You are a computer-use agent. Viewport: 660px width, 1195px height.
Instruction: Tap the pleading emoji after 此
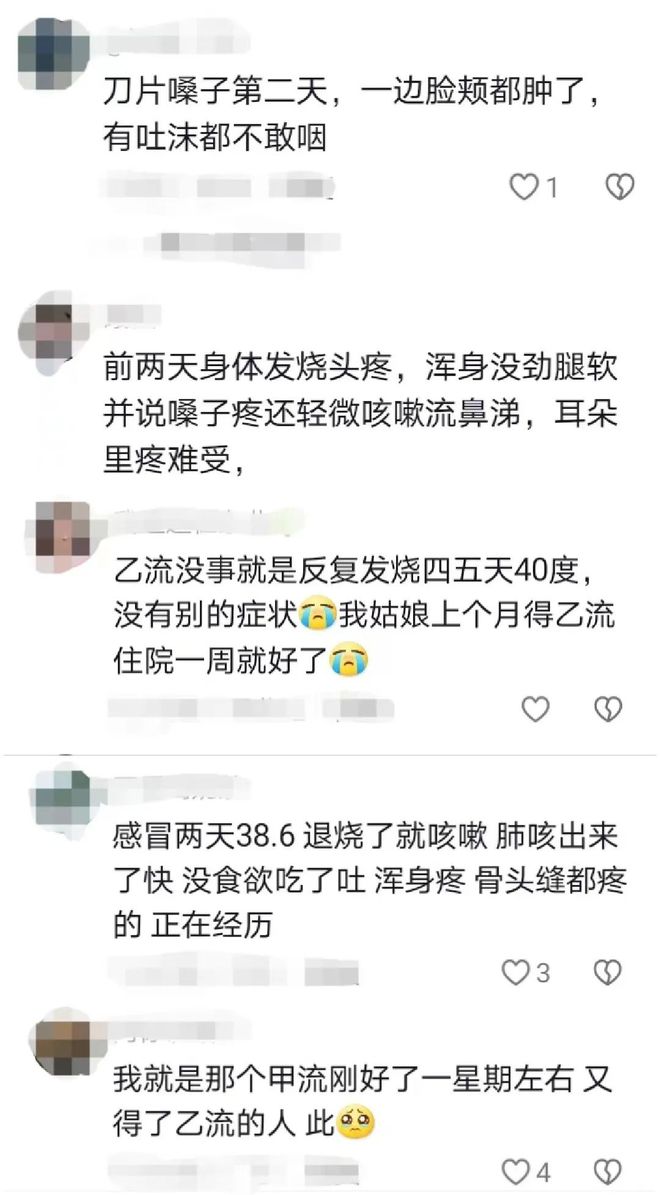(355, 1124)
